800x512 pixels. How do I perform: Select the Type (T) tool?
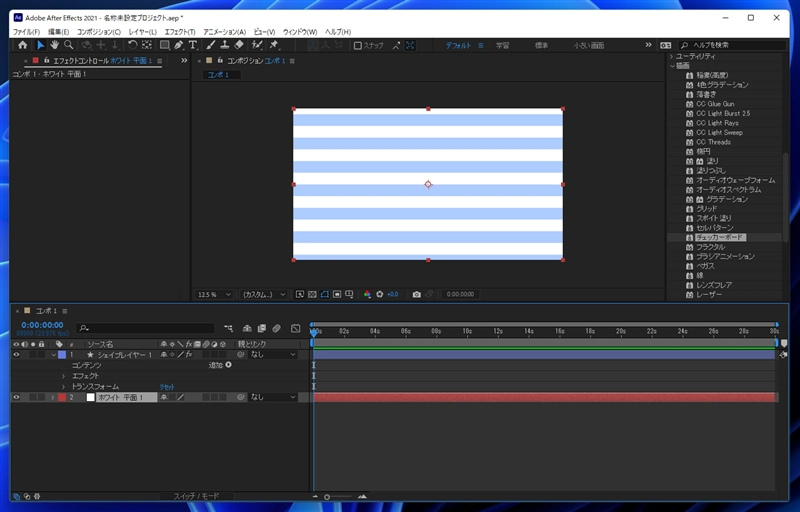[x=193, y=45]
